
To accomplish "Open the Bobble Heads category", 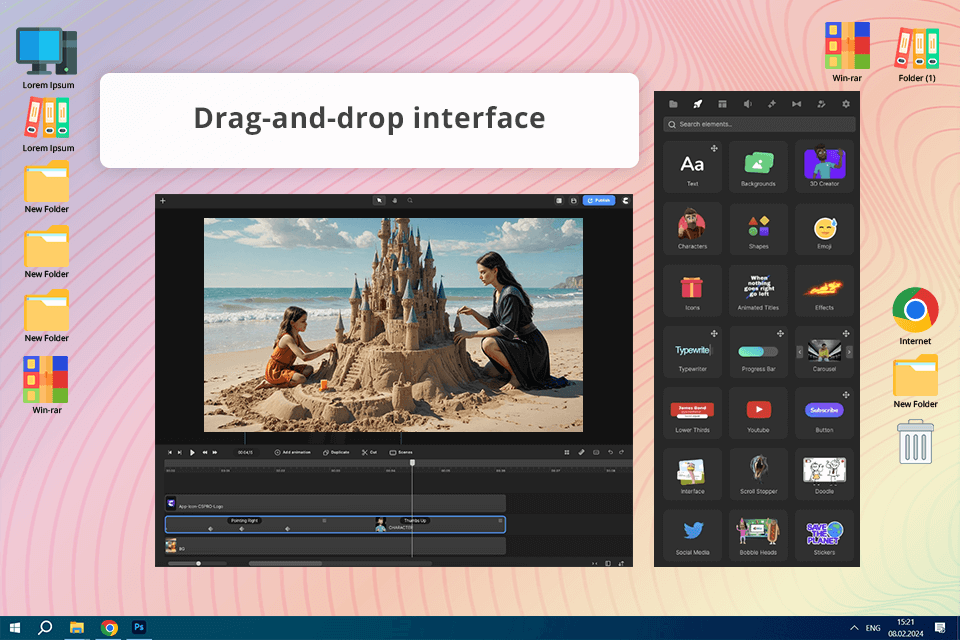I will pos(758,535).
